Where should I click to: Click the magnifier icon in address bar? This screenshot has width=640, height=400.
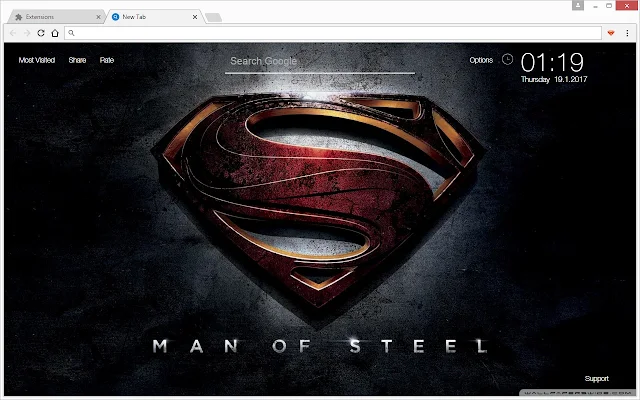point(71,33)
